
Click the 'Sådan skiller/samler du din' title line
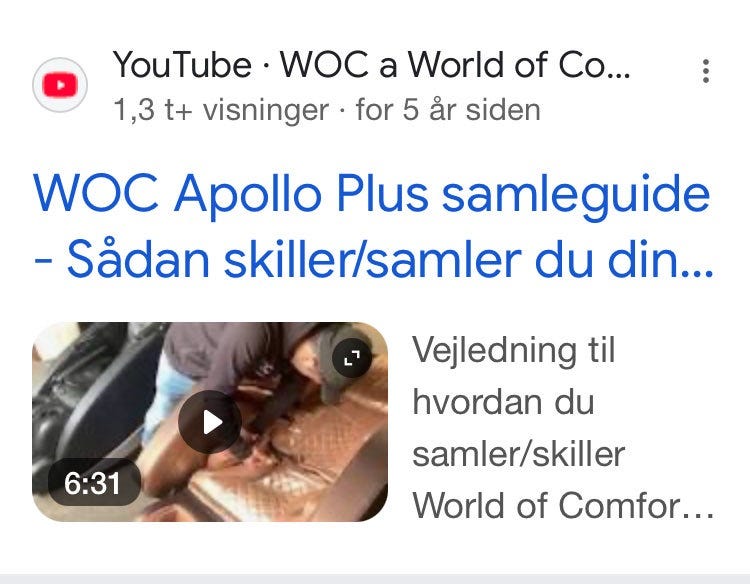373,260
